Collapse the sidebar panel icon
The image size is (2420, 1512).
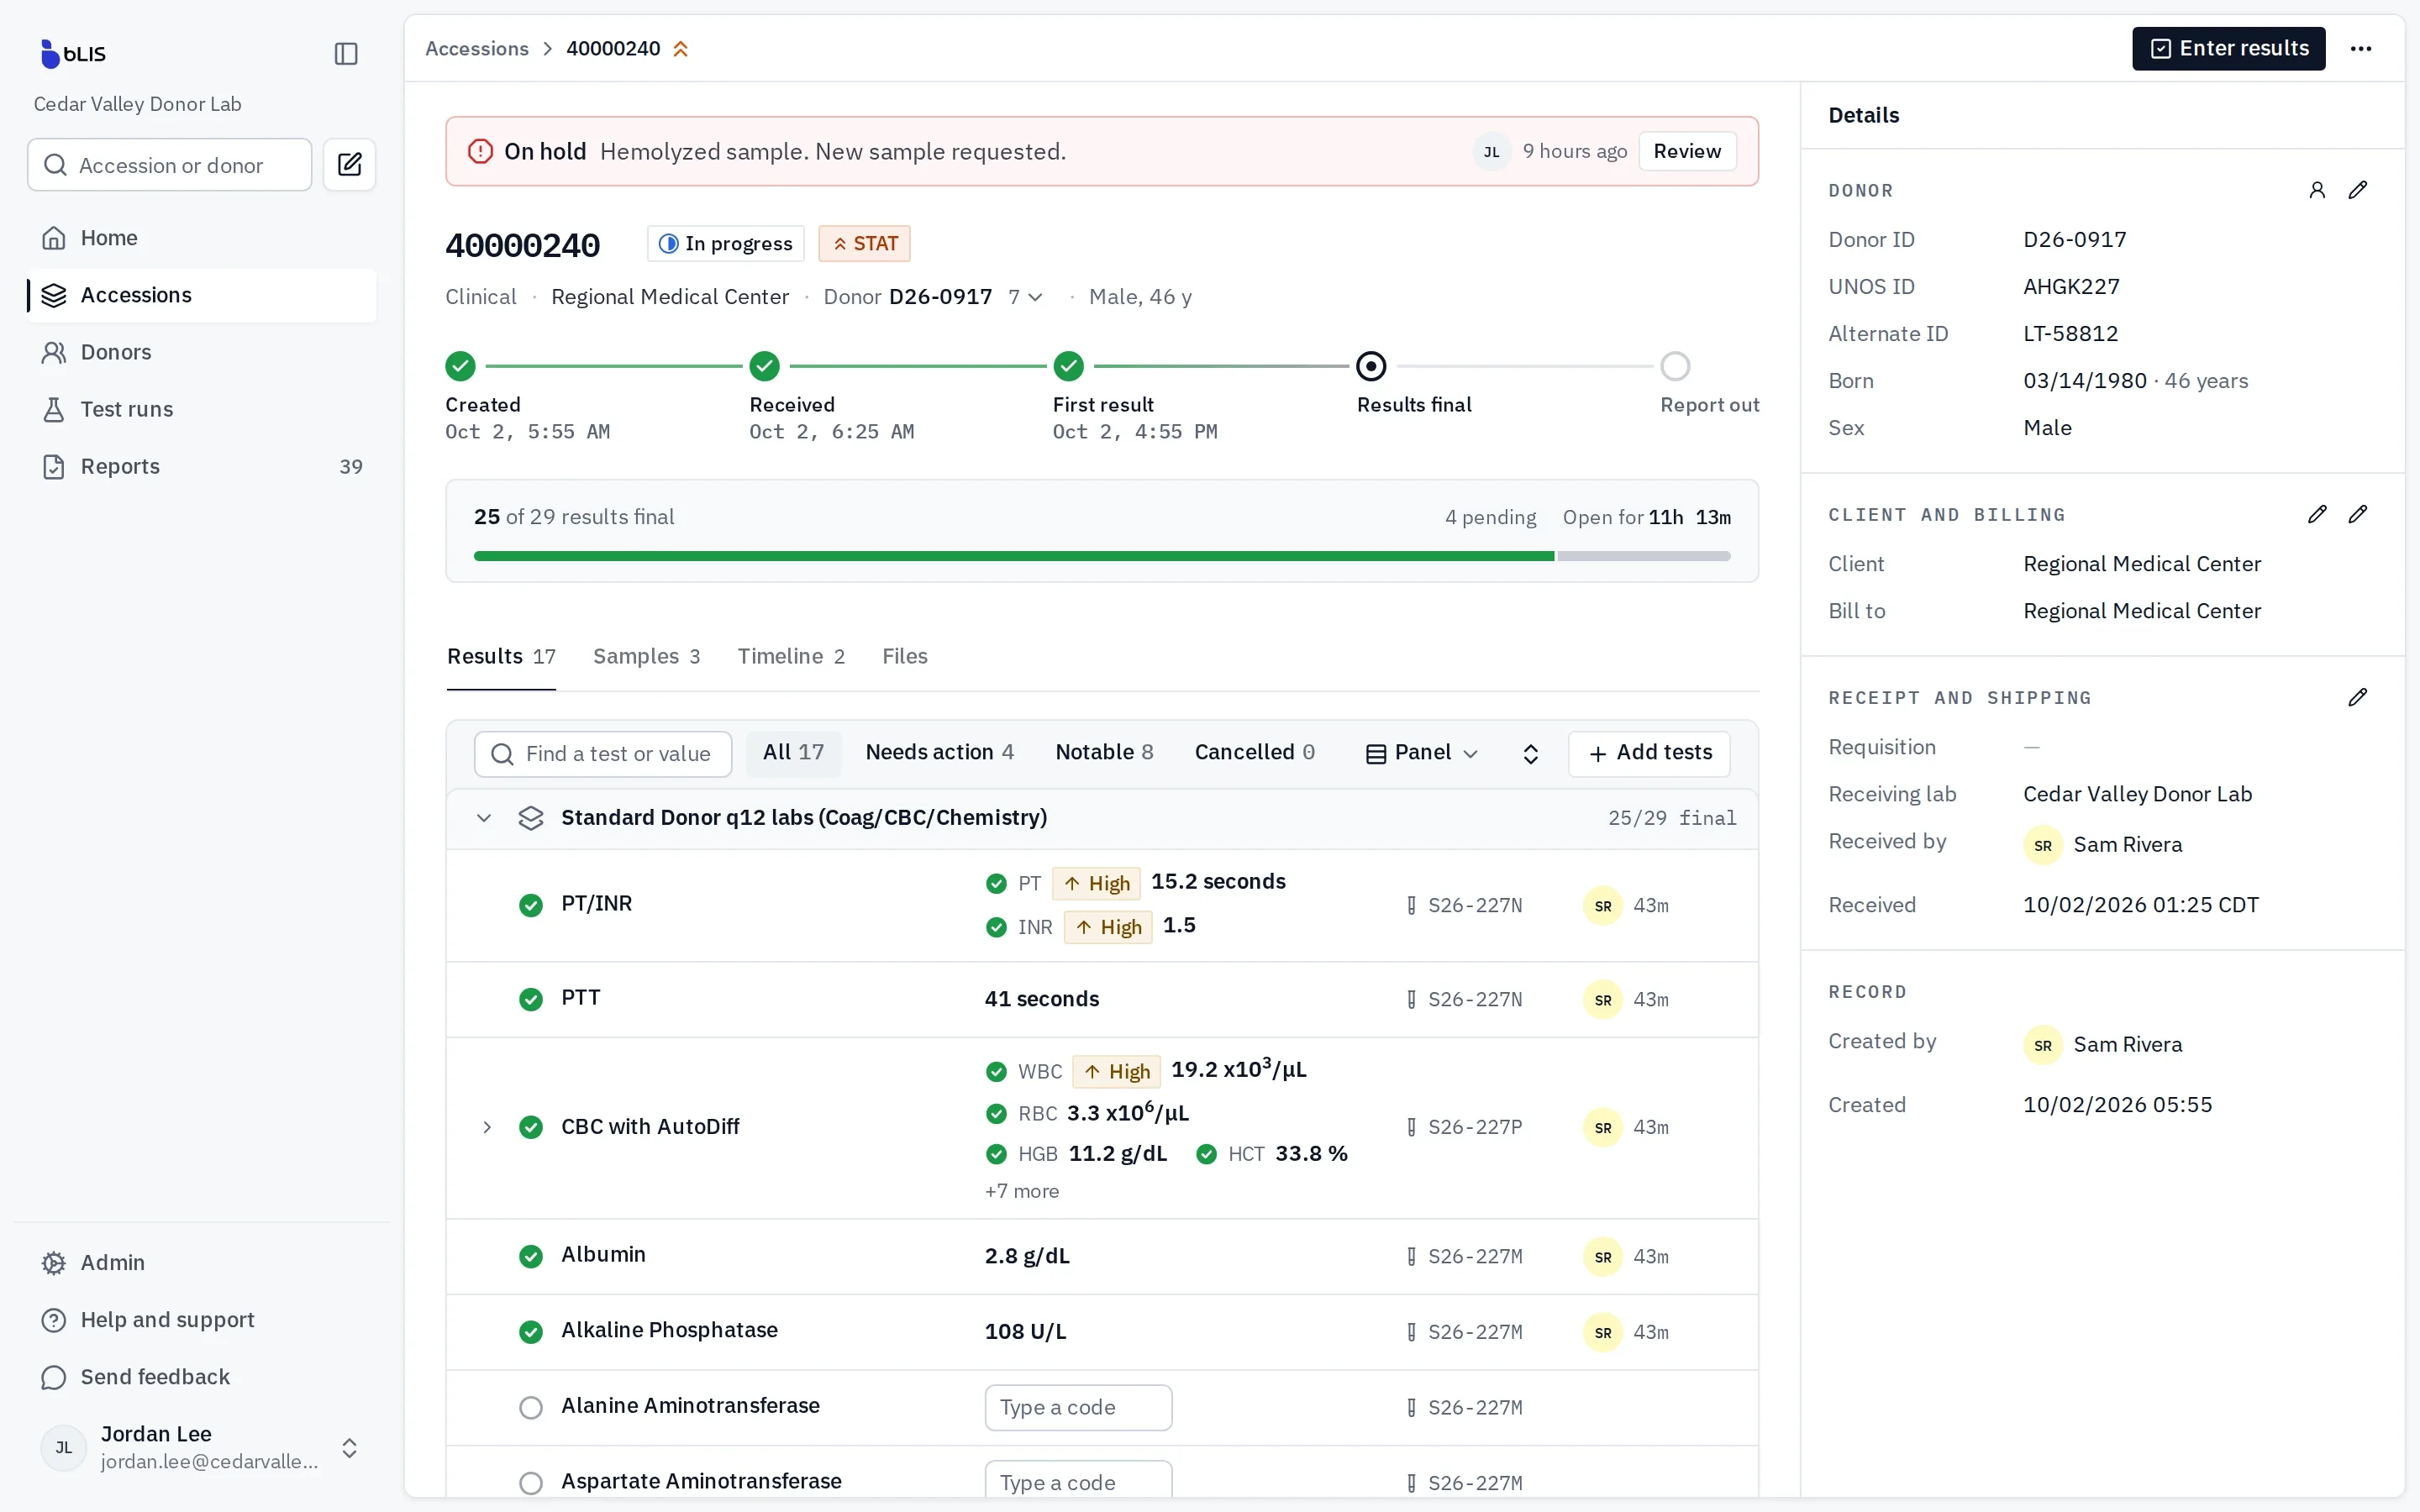(346, 54)
